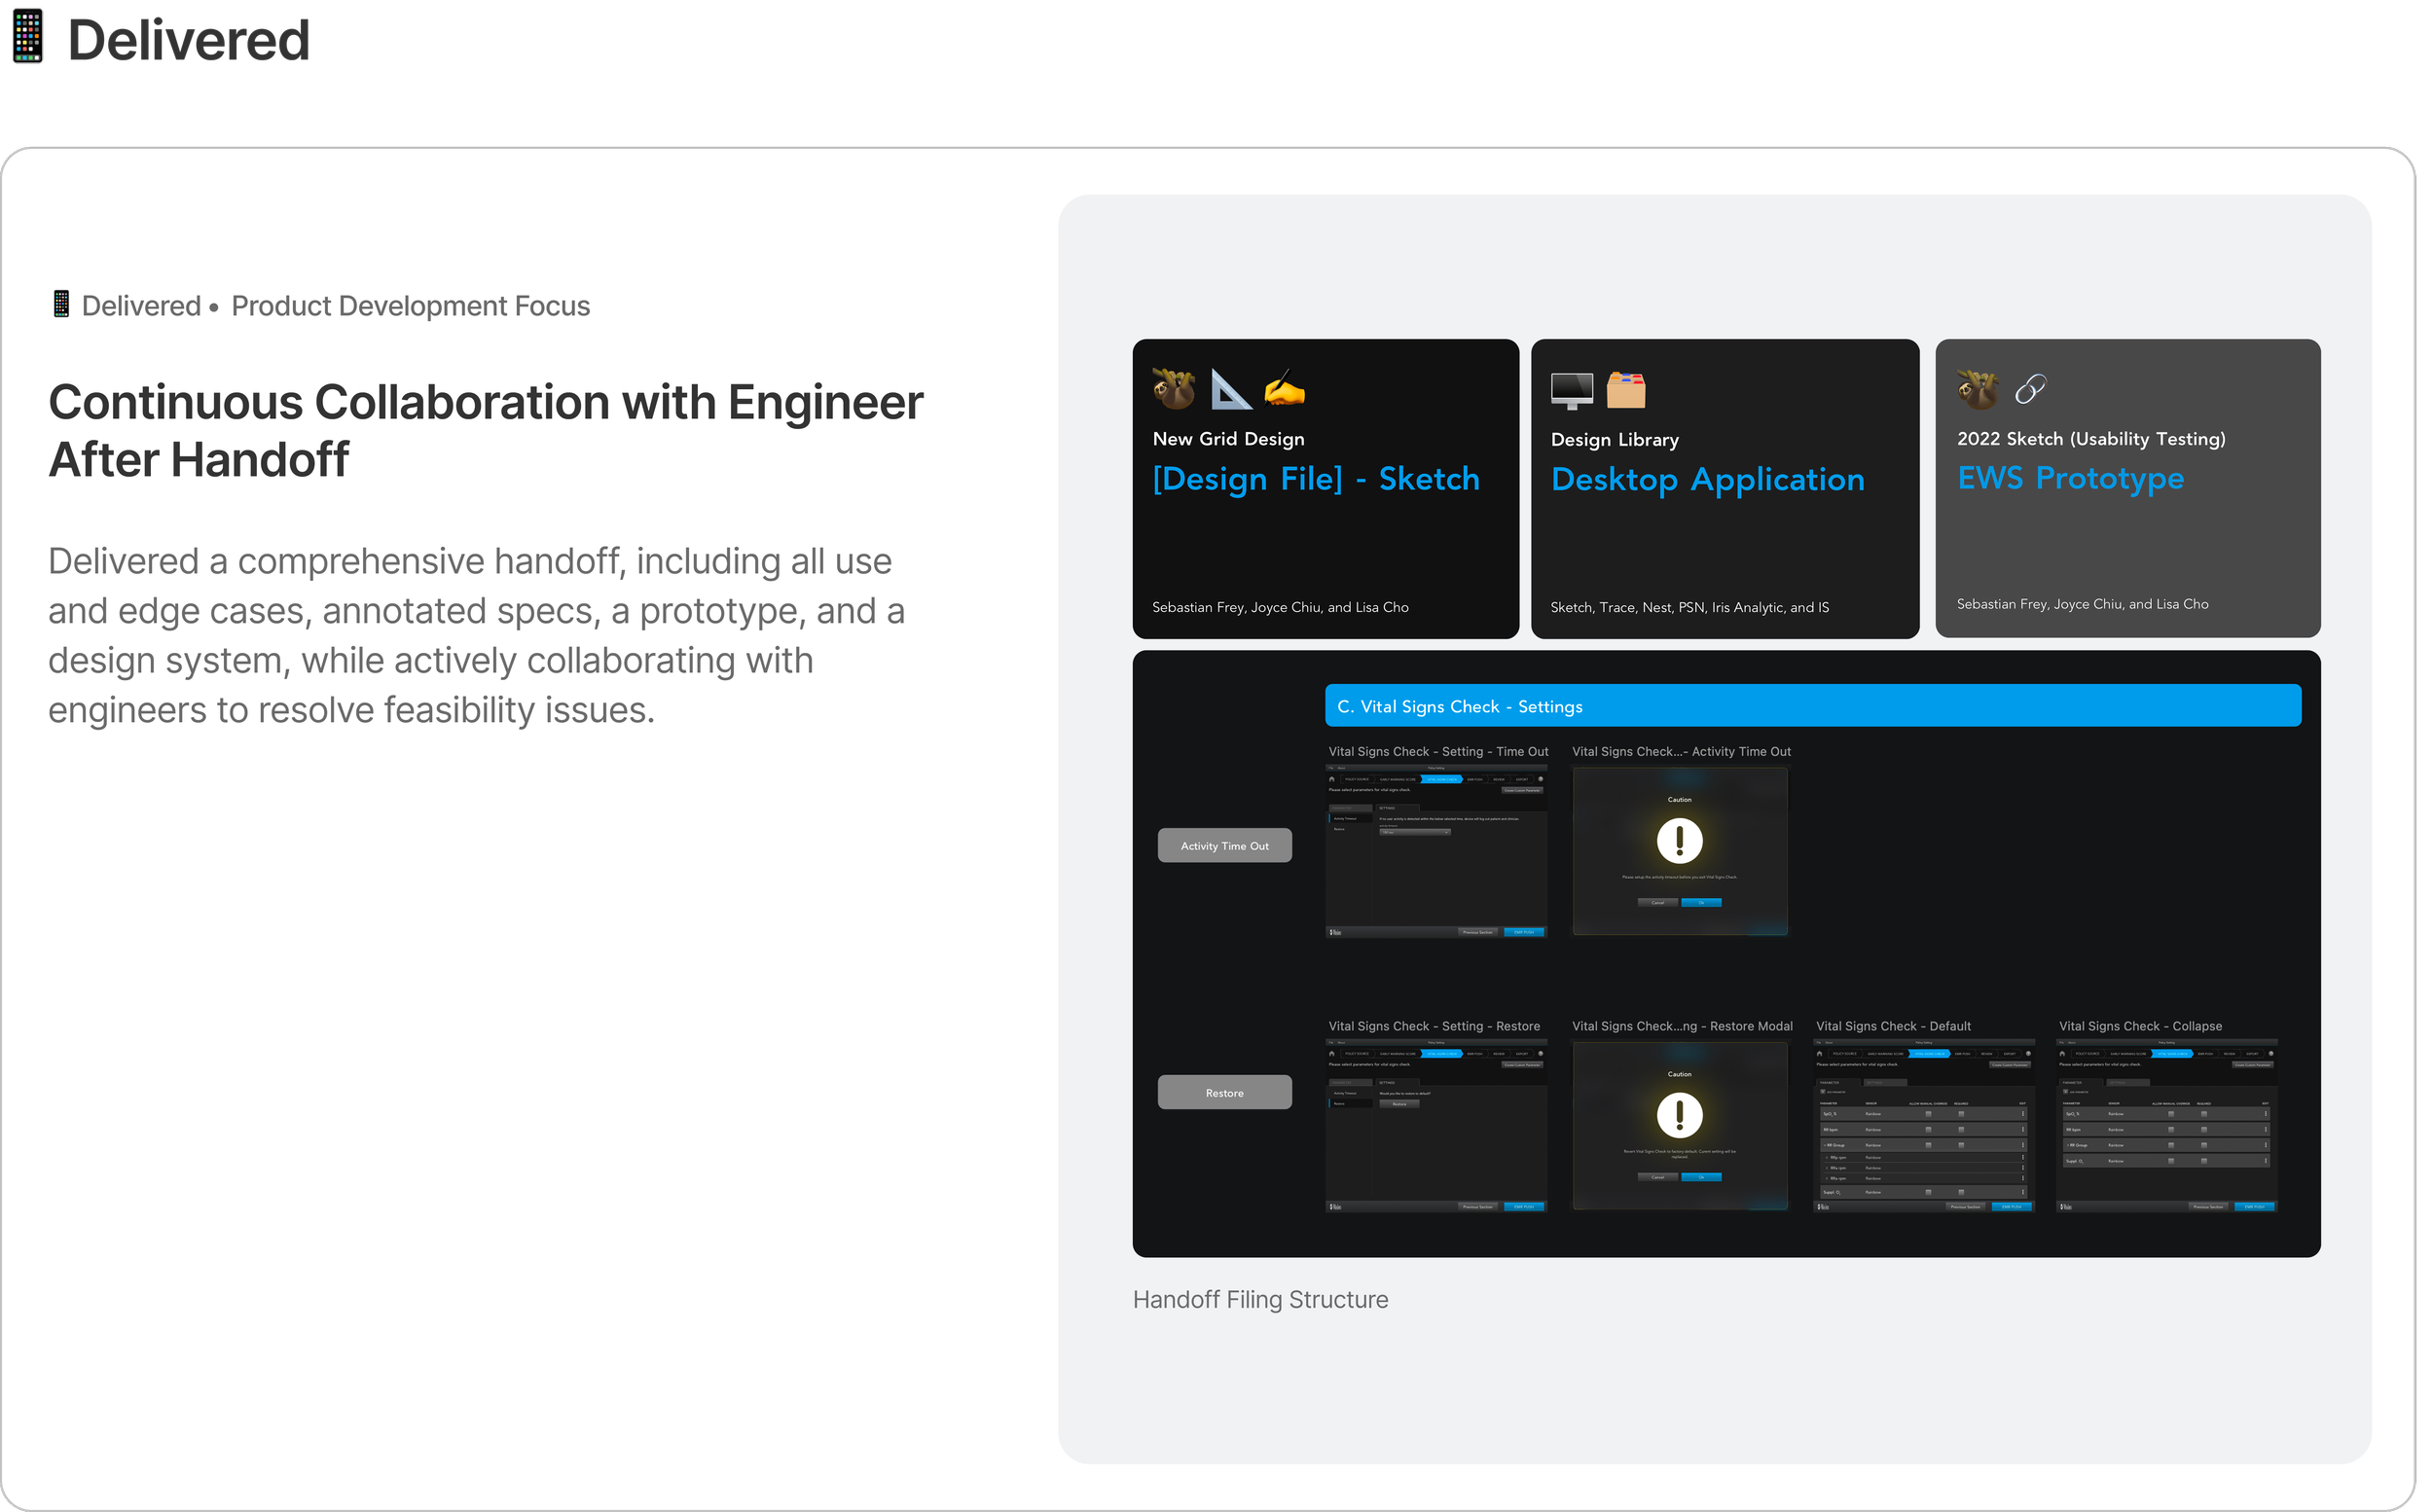The width and height of the screenshot is (2433, 1512).
Task: Click the phone emoji beside Delivered header
Action: [x=28, y=36]
